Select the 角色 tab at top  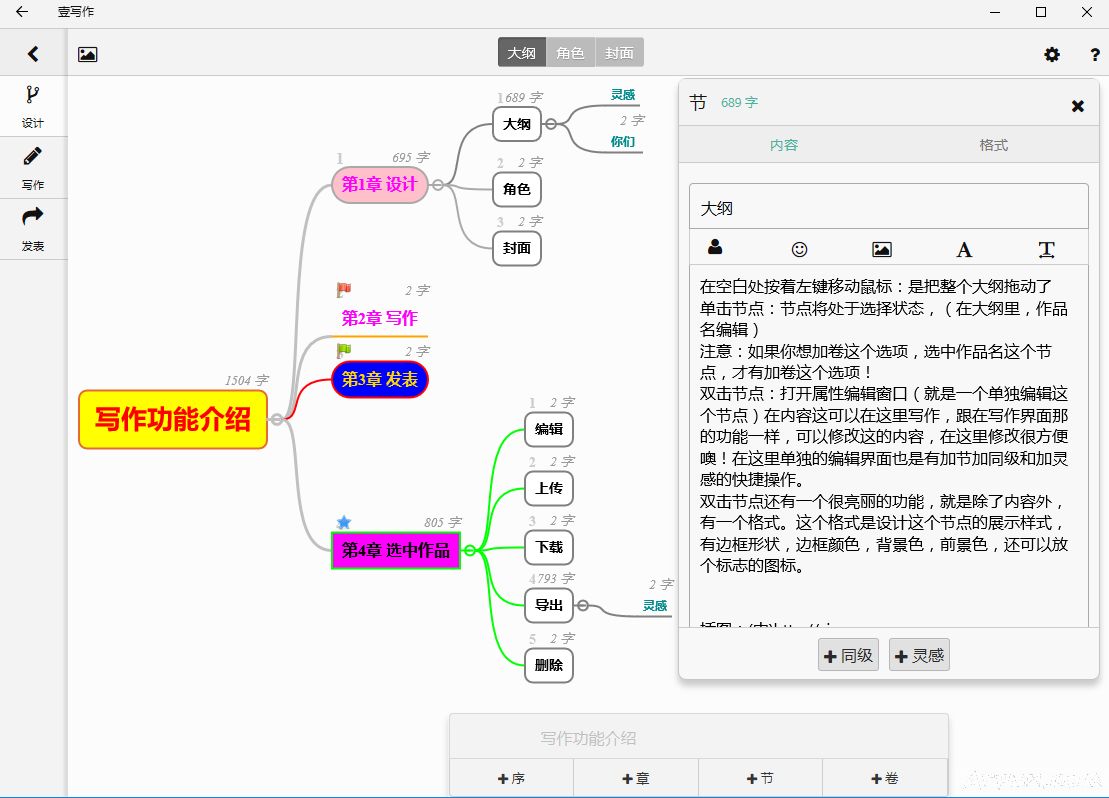(x=570, y=53)
